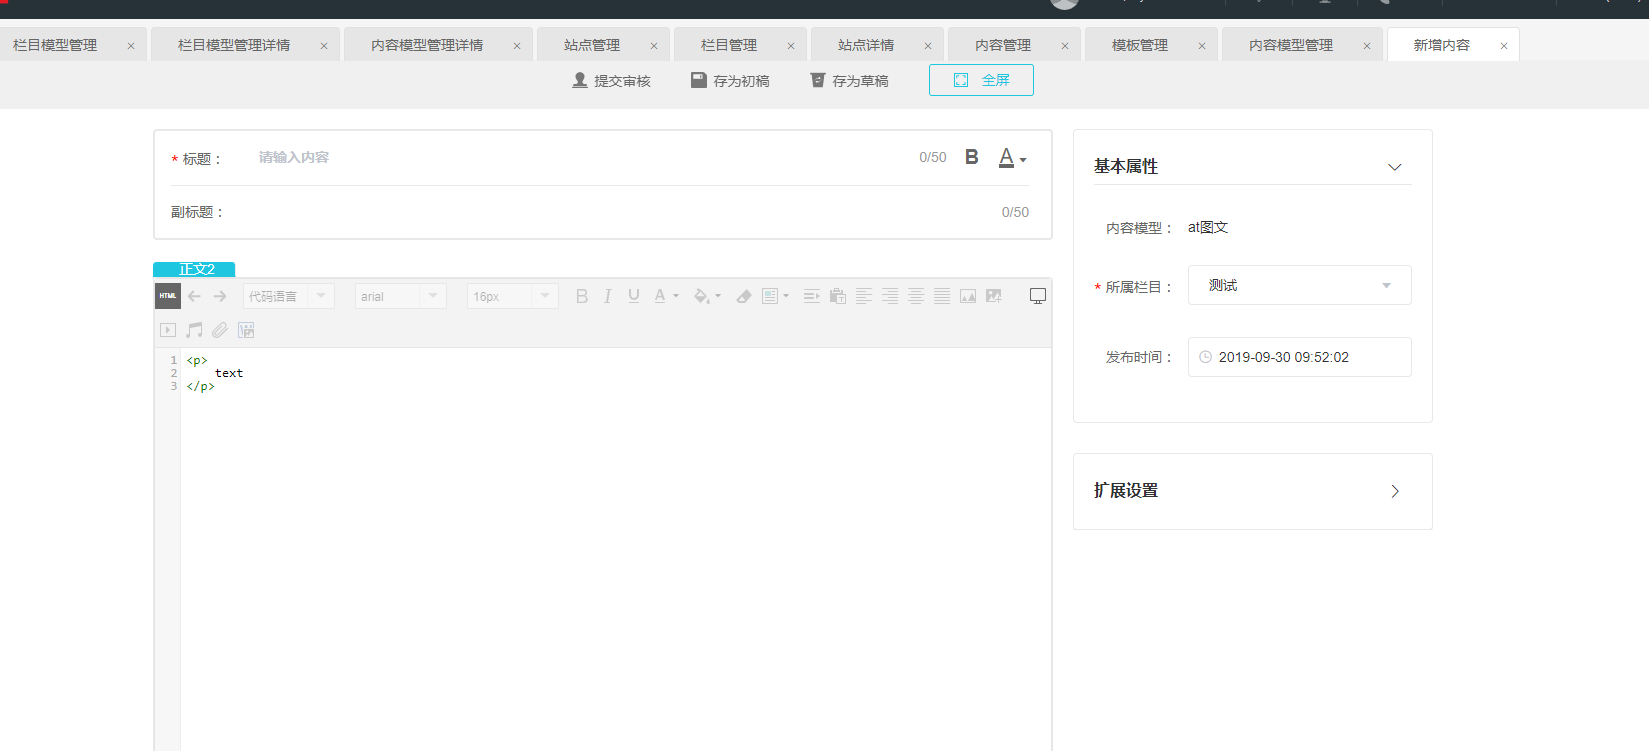Toggle bold B for the title field
1649x751 pixels.
[x=971, y=157]
